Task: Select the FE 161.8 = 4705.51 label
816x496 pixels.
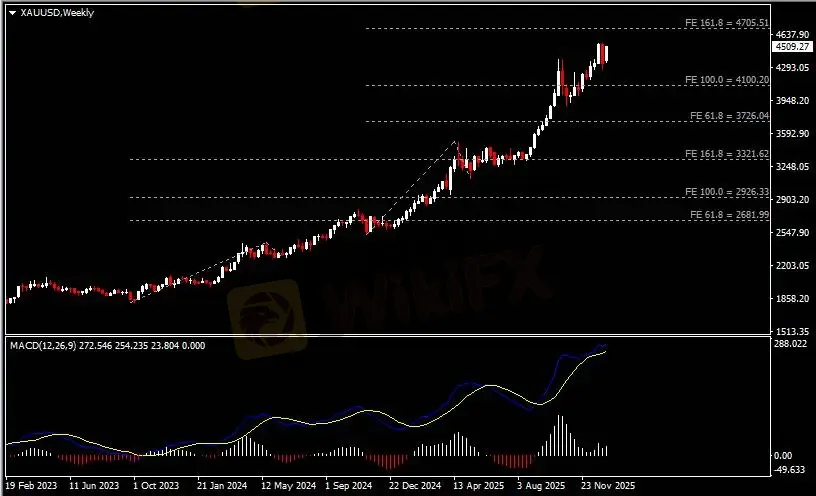Action: point(726,23)
